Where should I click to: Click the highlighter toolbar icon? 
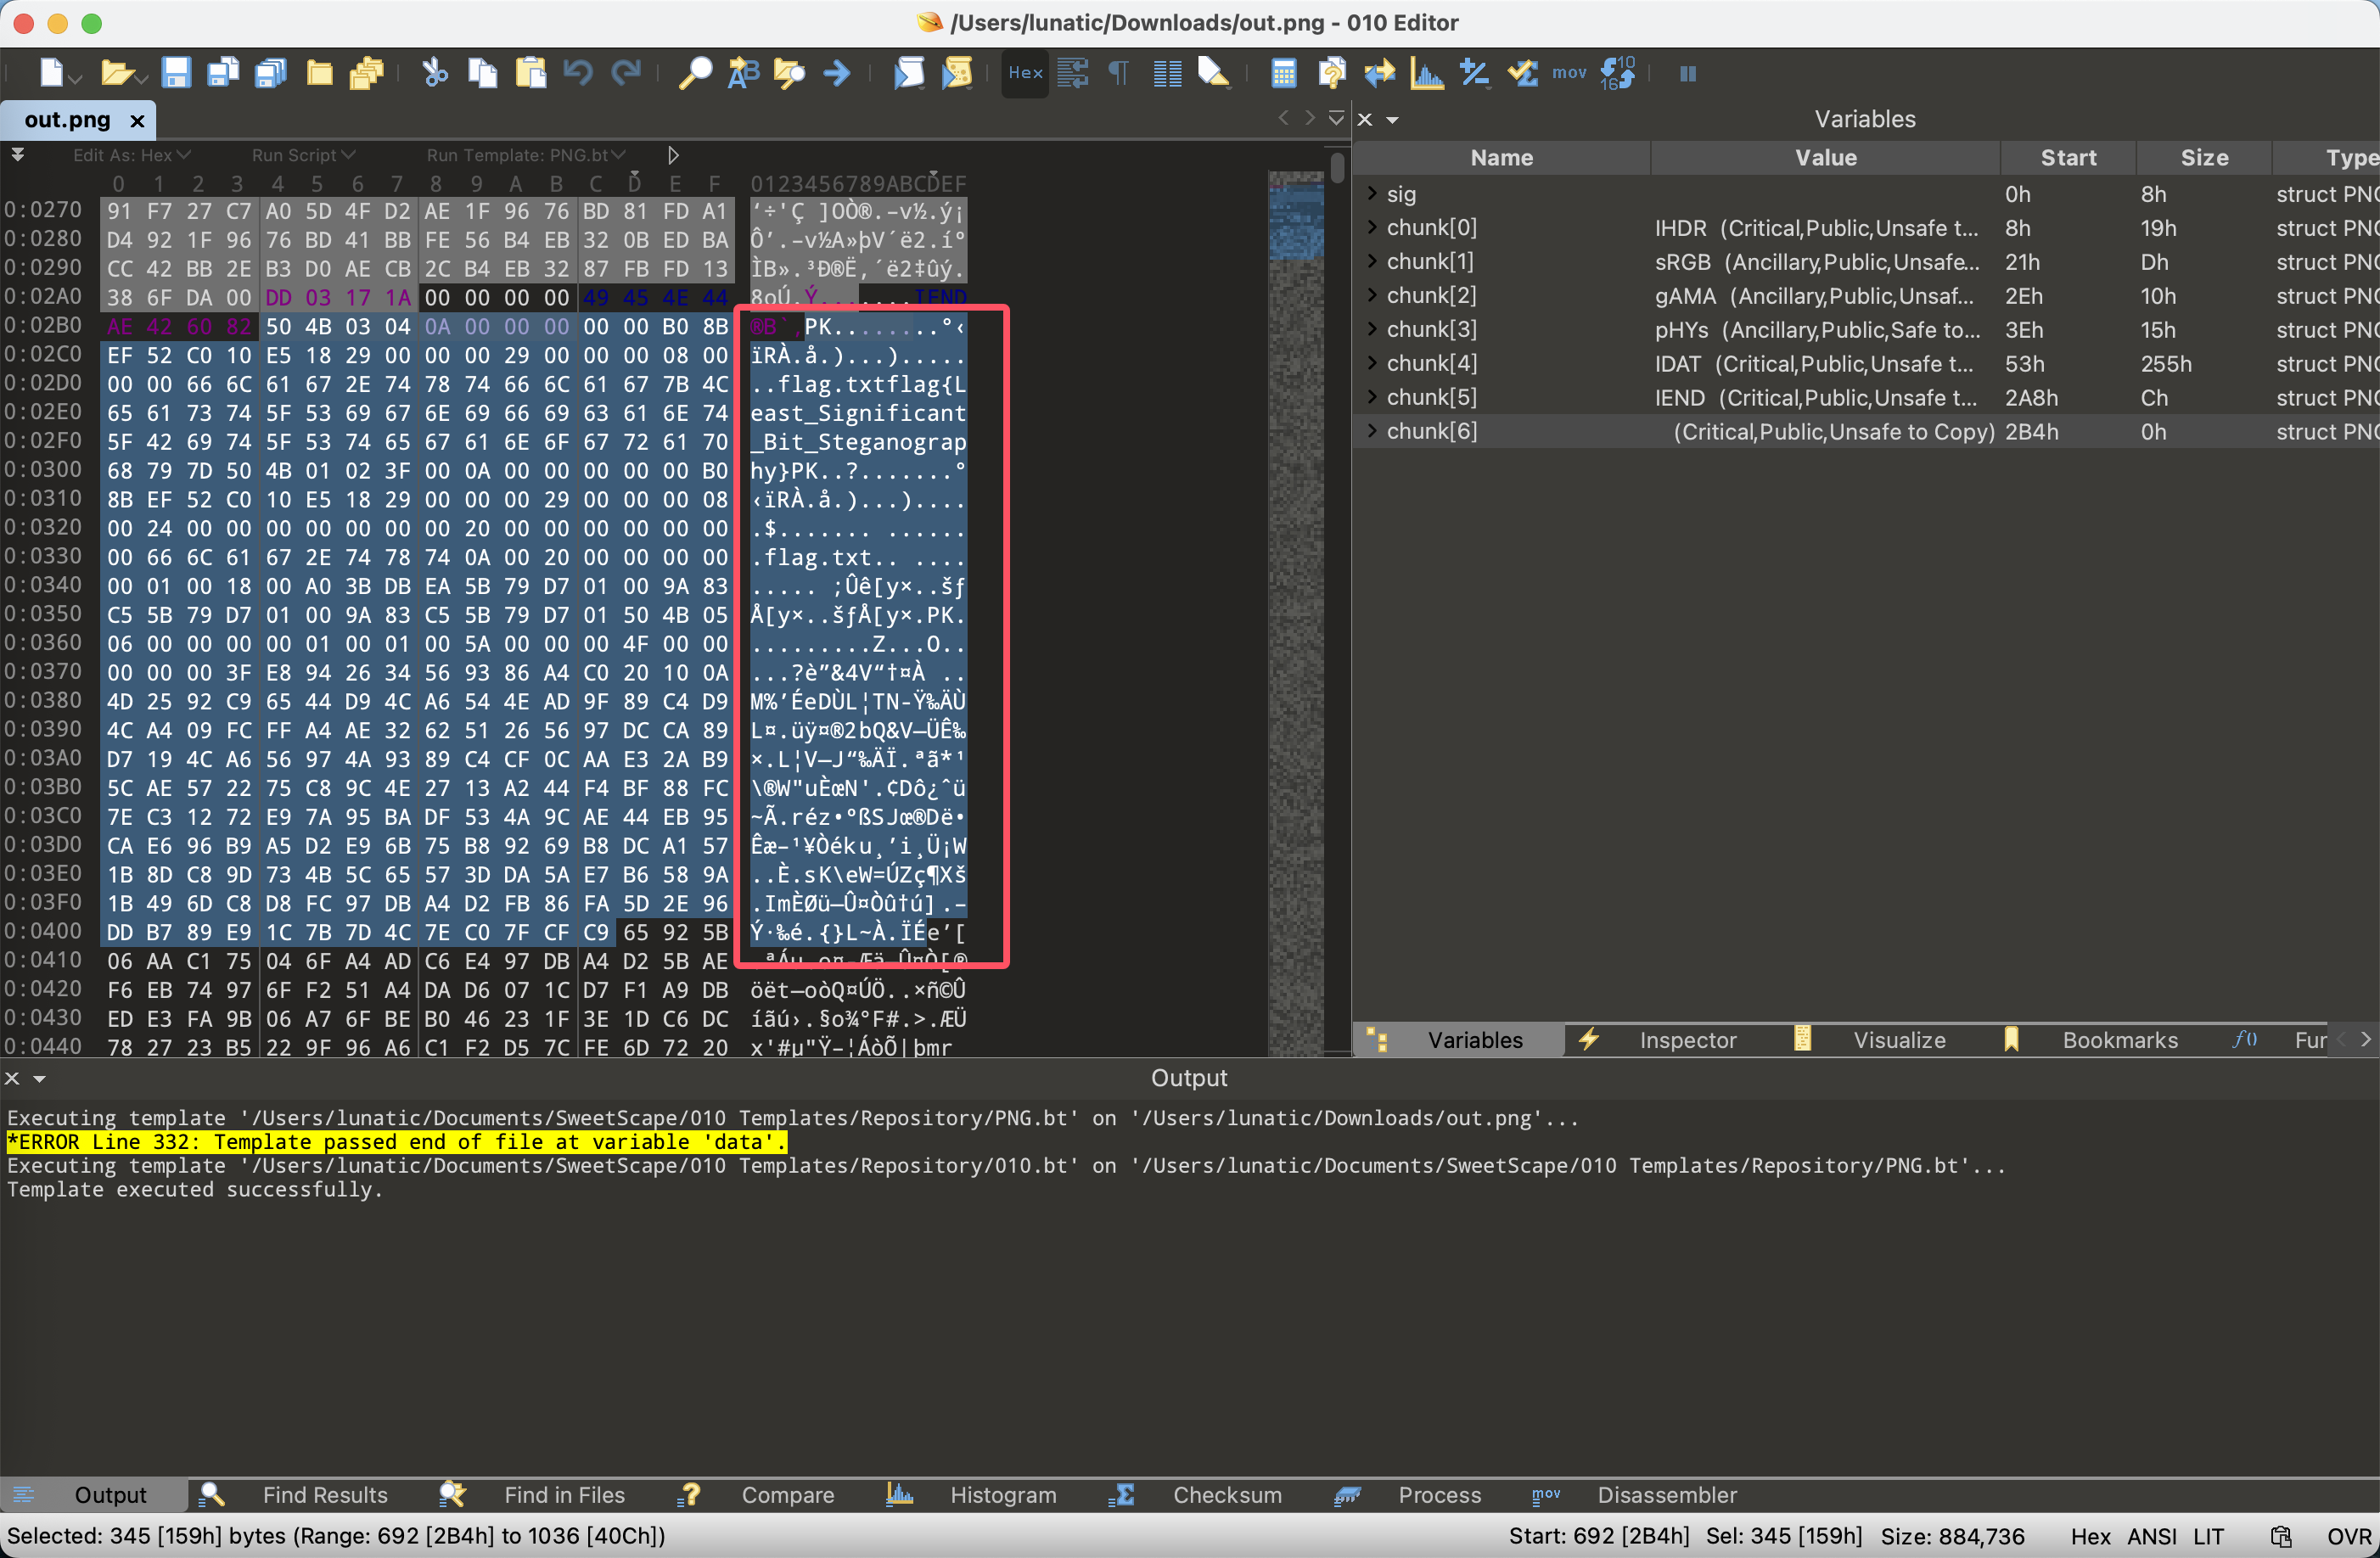click(1213, 73)
